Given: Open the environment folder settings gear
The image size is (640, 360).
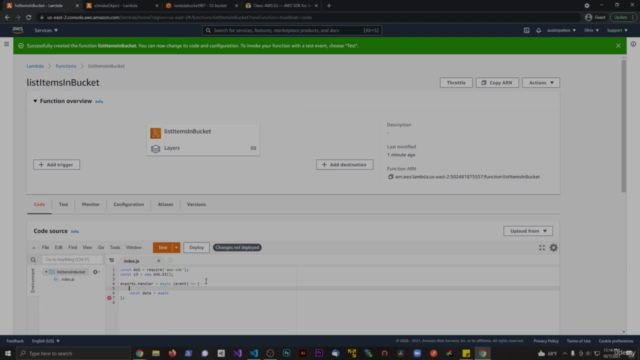Looking at the screenshot, I should tap(96, 272).
